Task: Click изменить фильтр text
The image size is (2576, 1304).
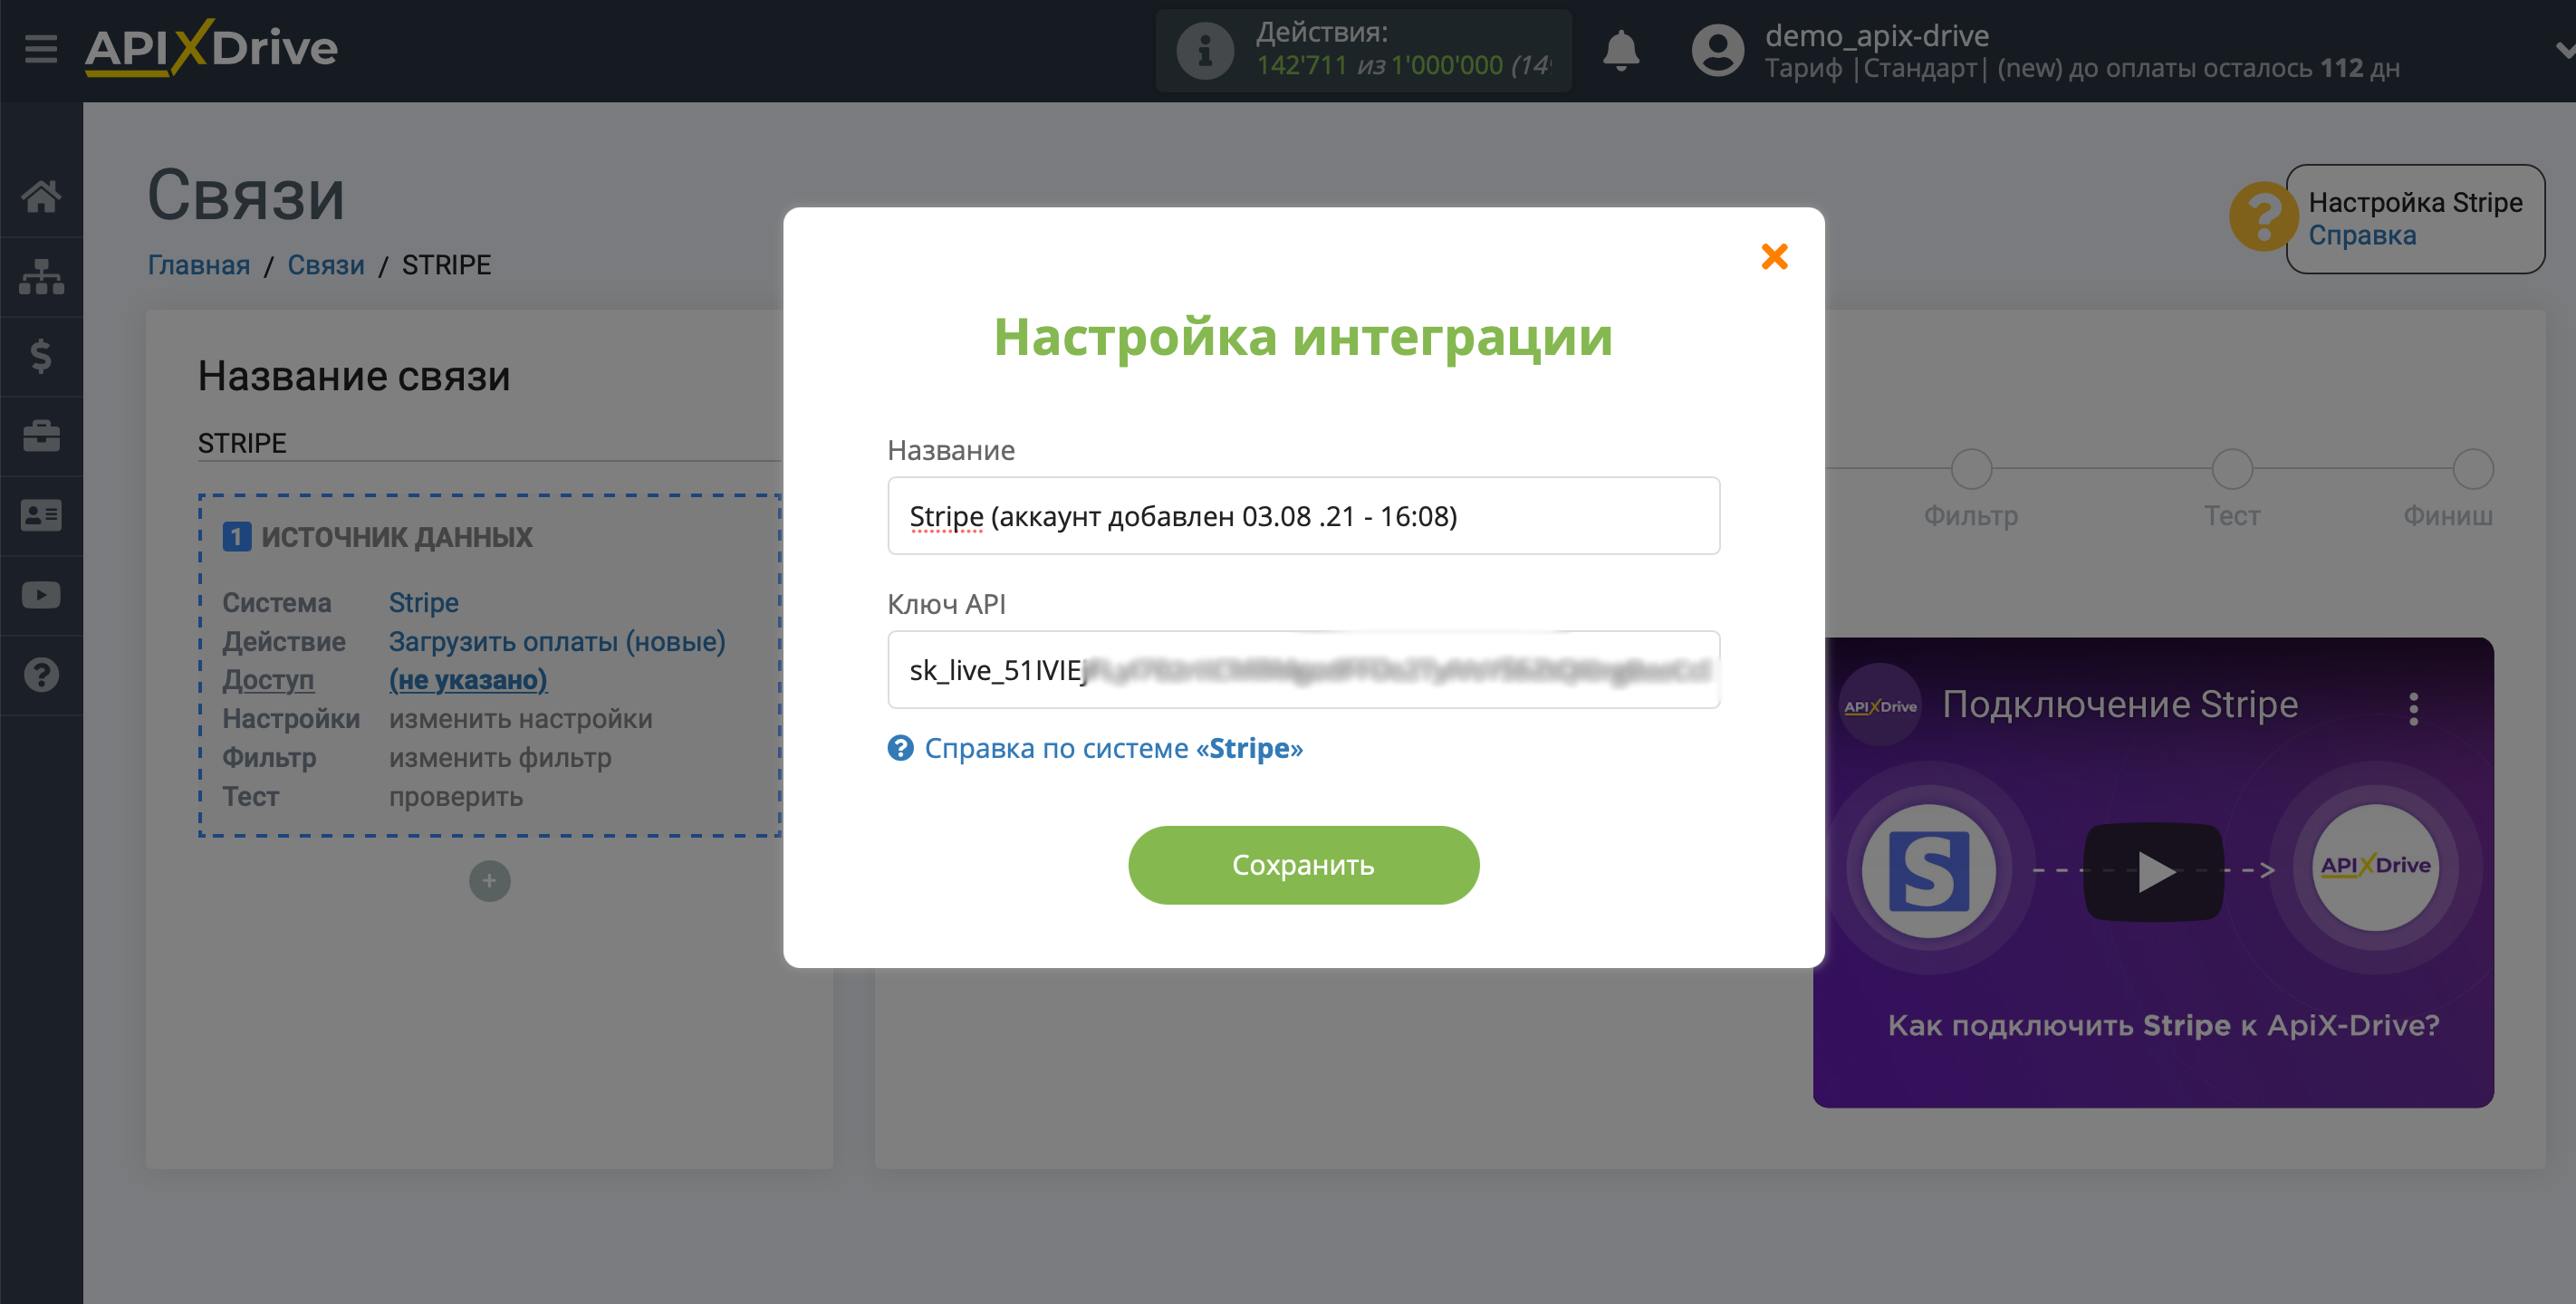Action: tap(500, 758)
